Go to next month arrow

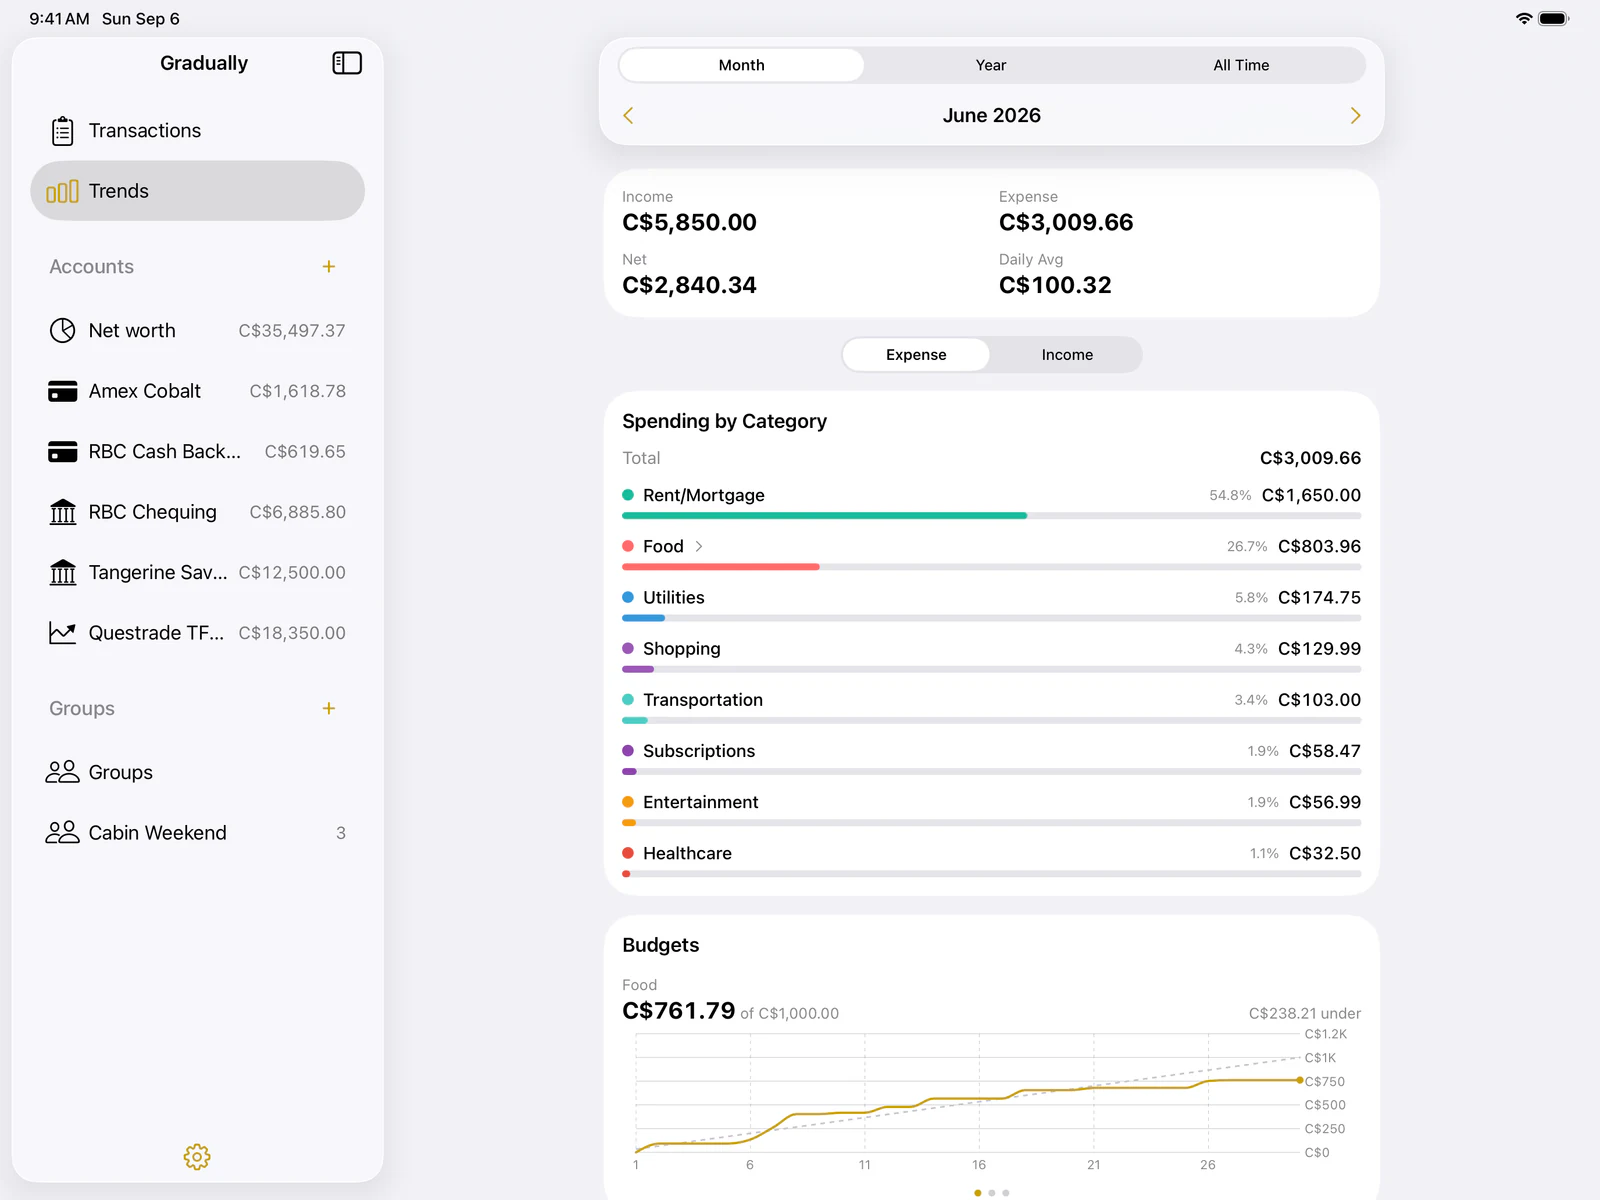point(1355,116)
